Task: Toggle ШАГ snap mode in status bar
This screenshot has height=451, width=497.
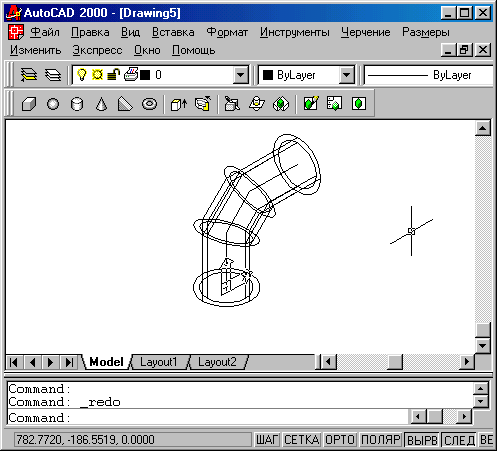Action: tap(267, 440)
